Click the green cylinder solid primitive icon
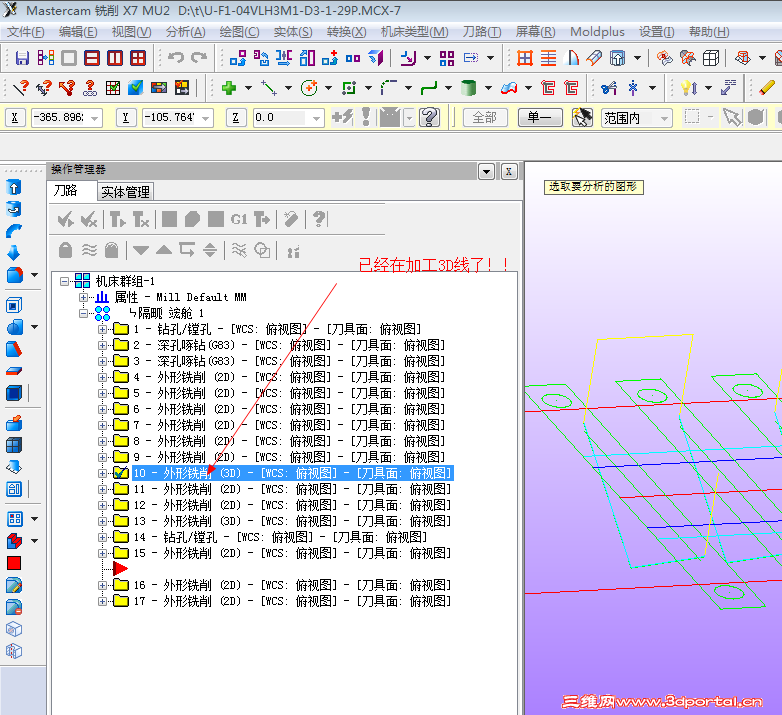This screenshot has width=782, height=715. (x=468, y=88)
